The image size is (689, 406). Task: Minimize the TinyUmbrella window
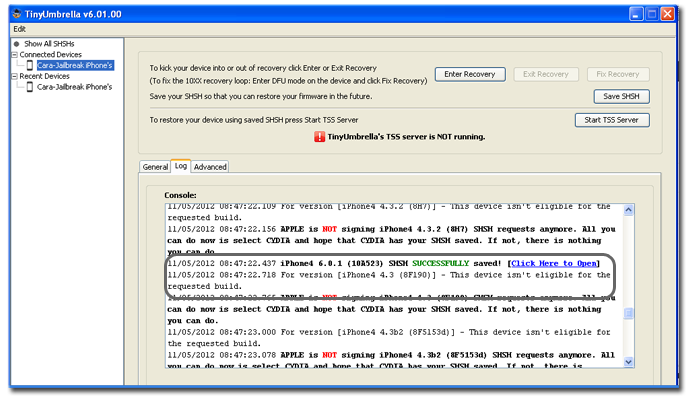point(636,14)
